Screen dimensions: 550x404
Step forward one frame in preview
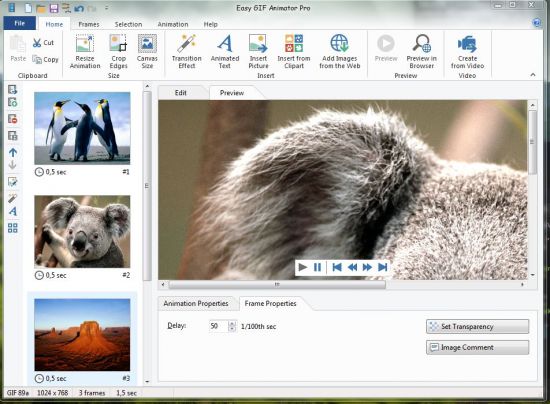point(367,267)
